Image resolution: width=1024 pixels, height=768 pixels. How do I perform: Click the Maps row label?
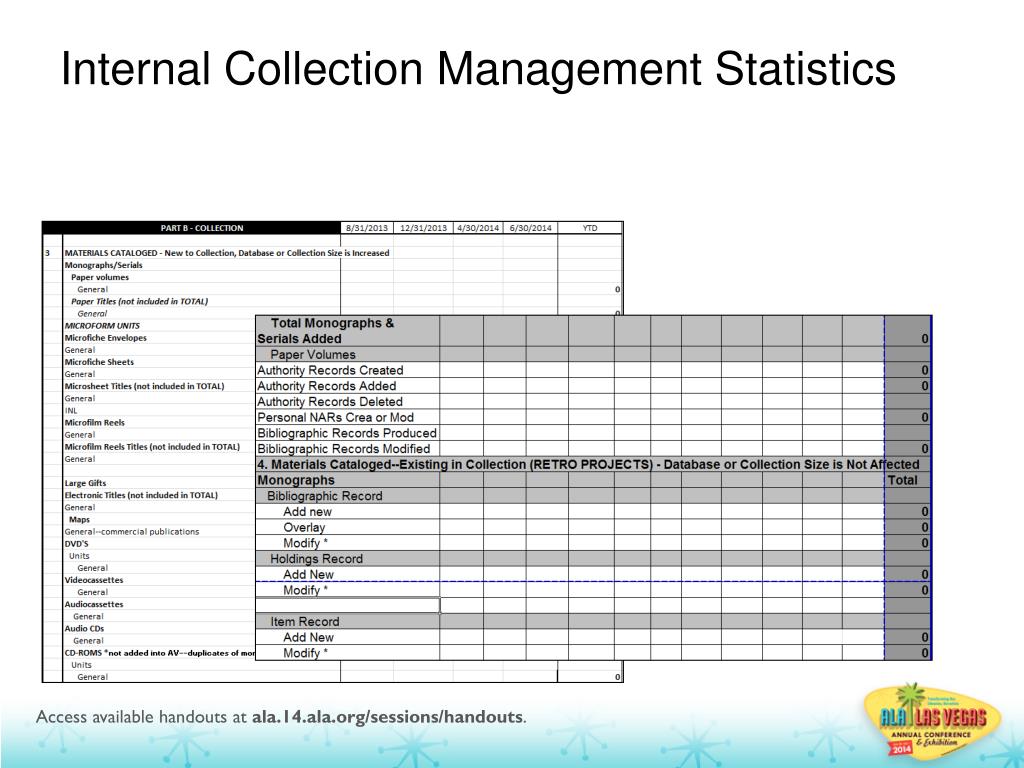point(79,520)
